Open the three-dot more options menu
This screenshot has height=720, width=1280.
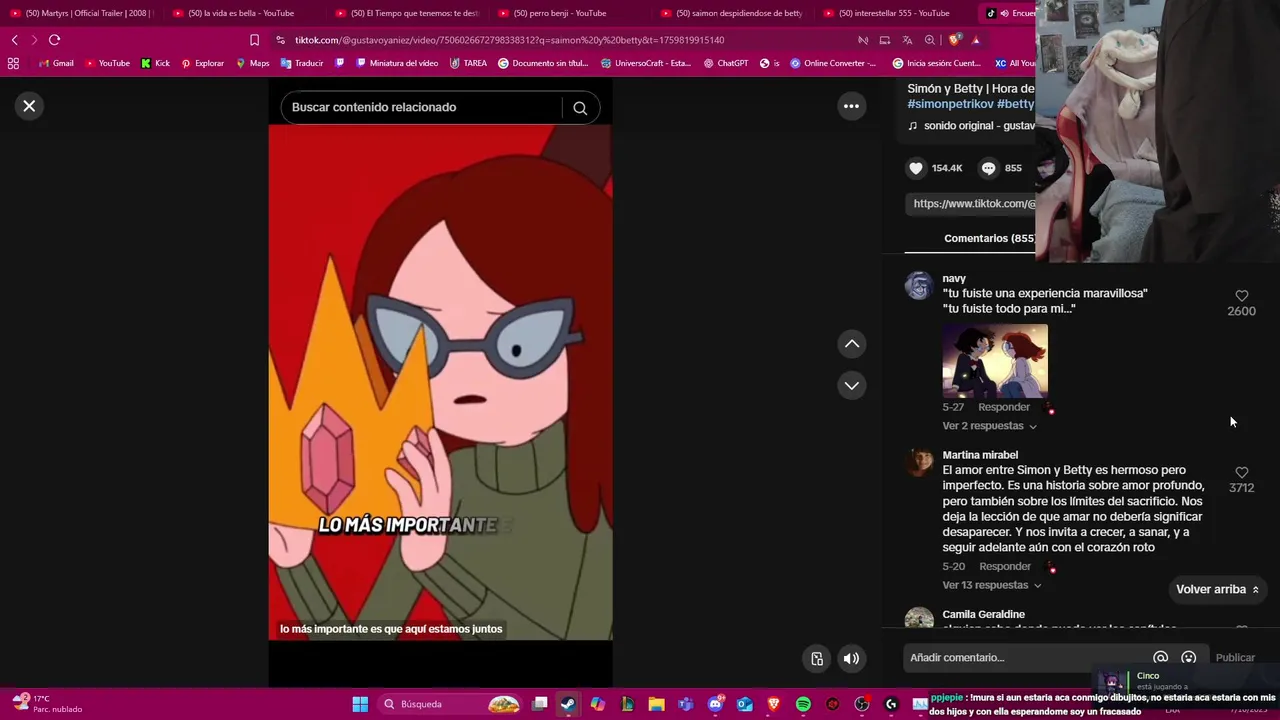click(x=851, y=106)
